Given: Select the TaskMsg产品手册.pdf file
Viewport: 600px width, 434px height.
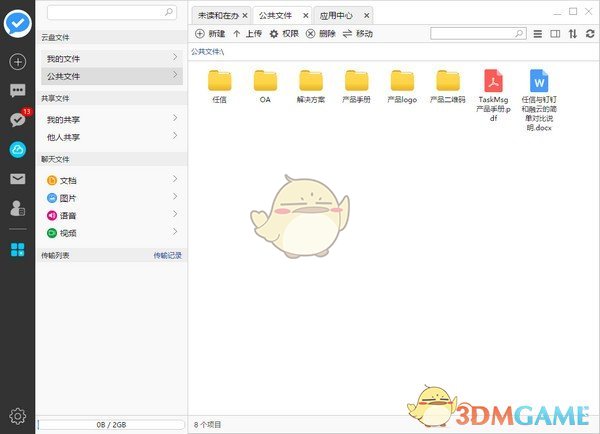Looking at the screenshot, I should [493, 95].
